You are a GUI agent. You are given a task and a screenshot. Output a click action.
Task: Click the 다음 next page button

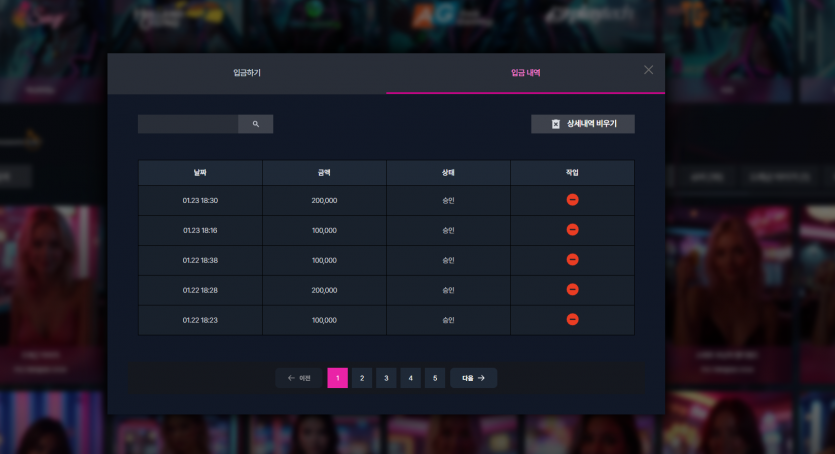pos(473,378)
